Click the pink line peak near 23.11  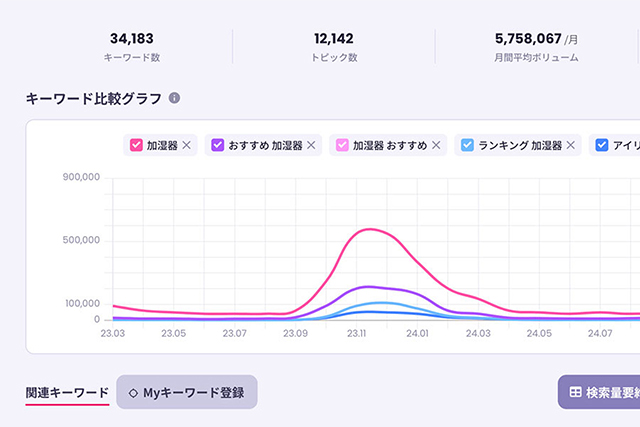point(370,229)
